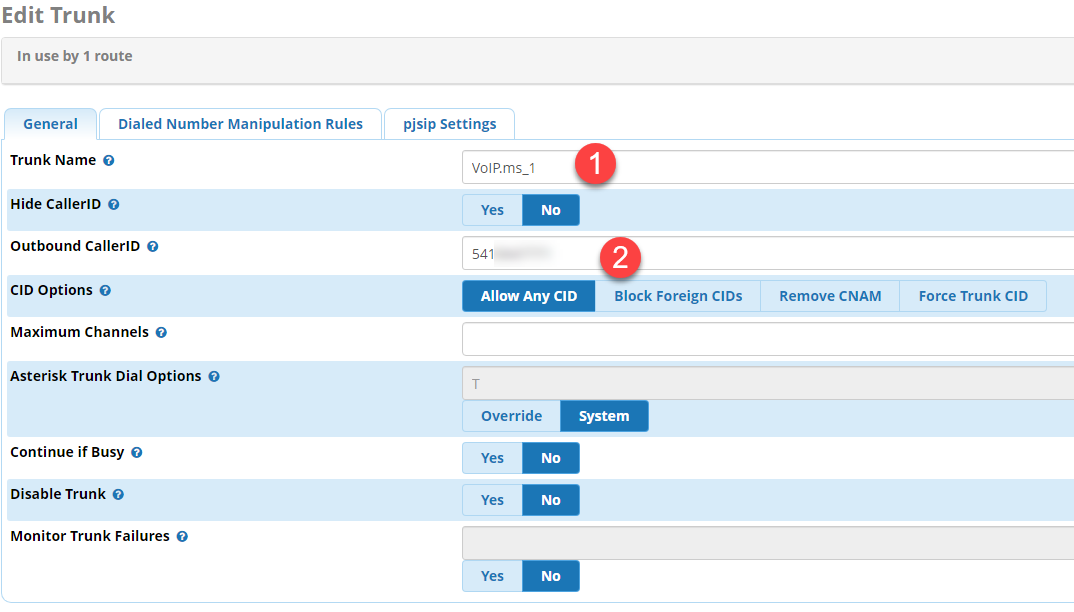Viewport: 1074px width, 612px height.
Task: Open help tooltip for Outbound CallerID
Action: pos(153,247)
